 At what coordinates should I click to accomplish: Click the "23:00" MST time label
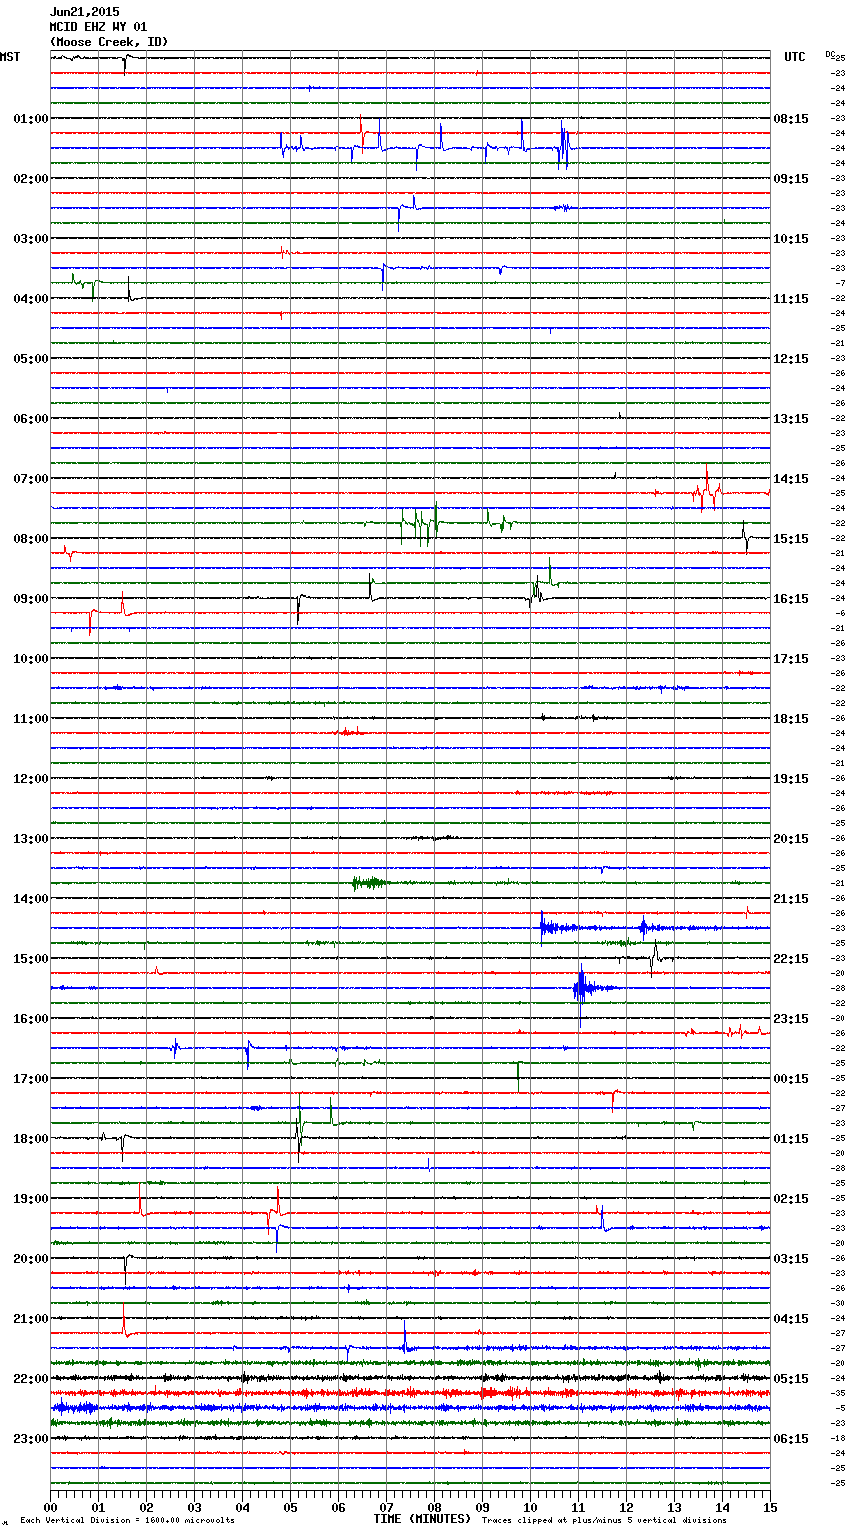click(31, 1439)
